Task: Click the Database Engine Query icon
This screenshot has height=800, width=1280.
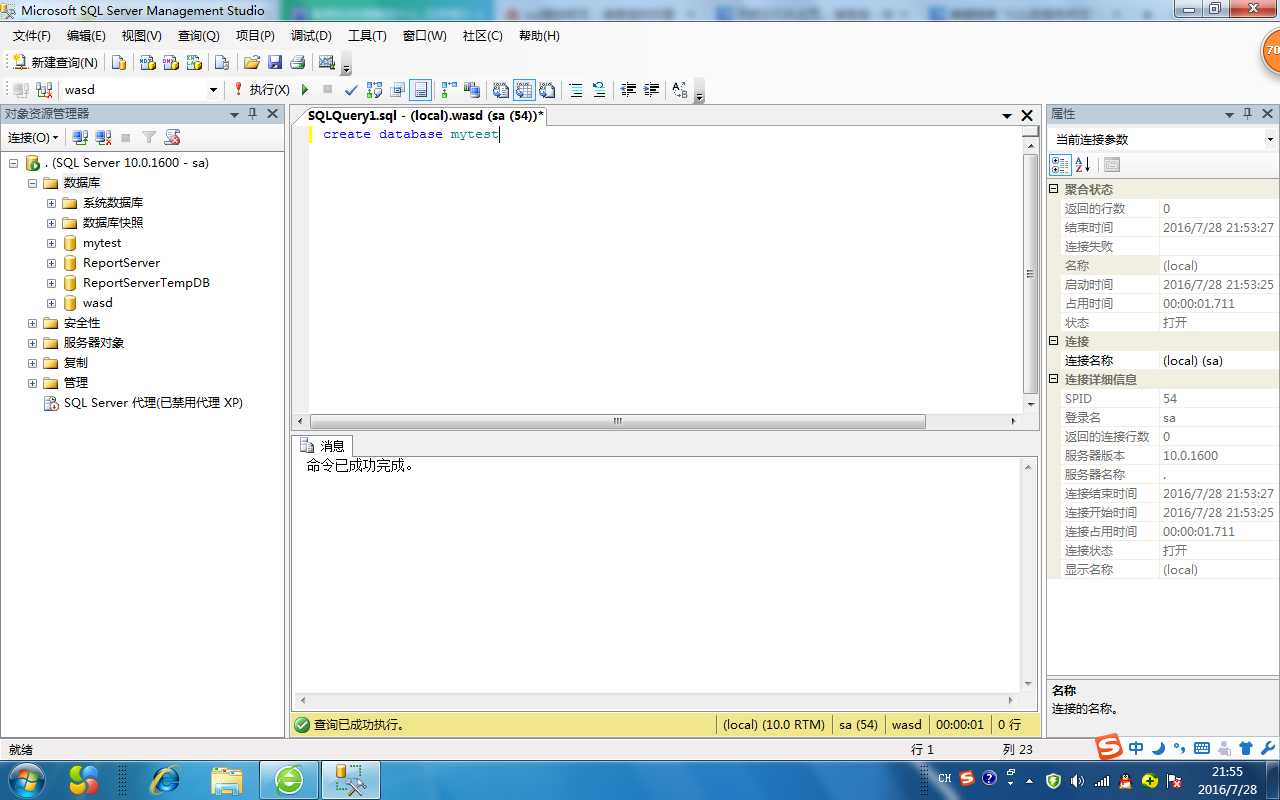Action: point(120,62)
